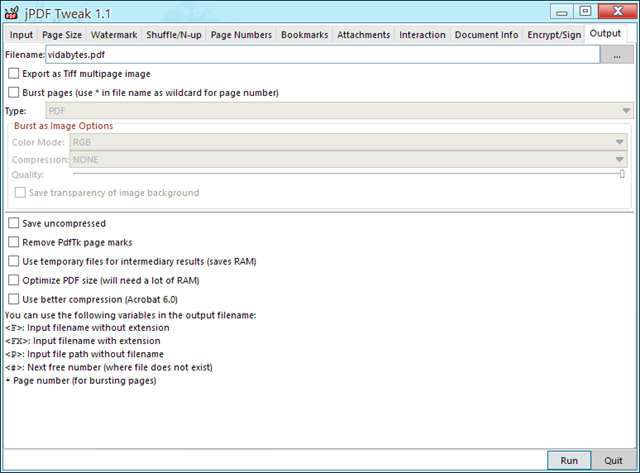Image resolution: width=640 pixels, height=473 pixels.
Task: Maximize the jPDF Tweak window
Action: [x=585, y=11]
